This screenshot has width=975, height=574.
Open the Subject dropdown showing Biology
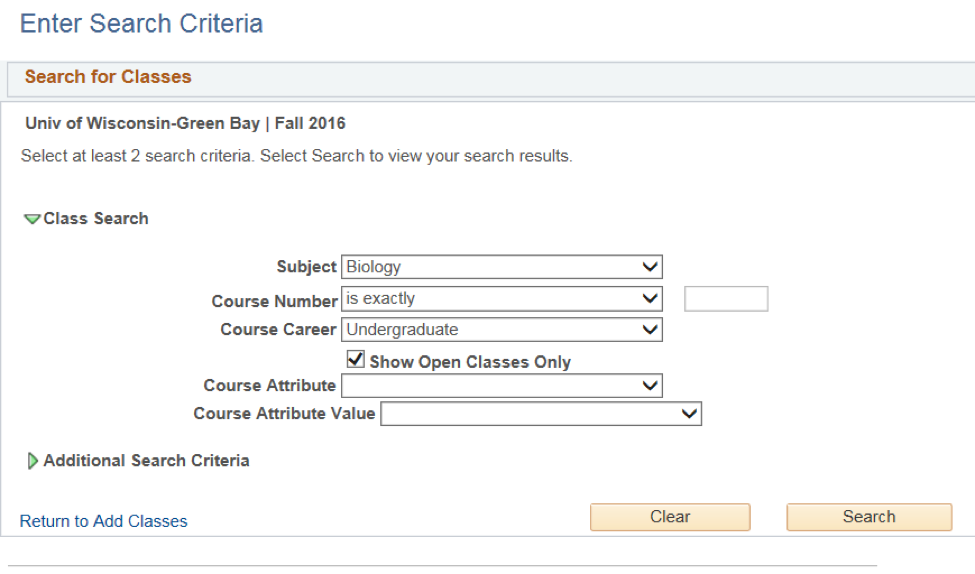coord(502,267)
